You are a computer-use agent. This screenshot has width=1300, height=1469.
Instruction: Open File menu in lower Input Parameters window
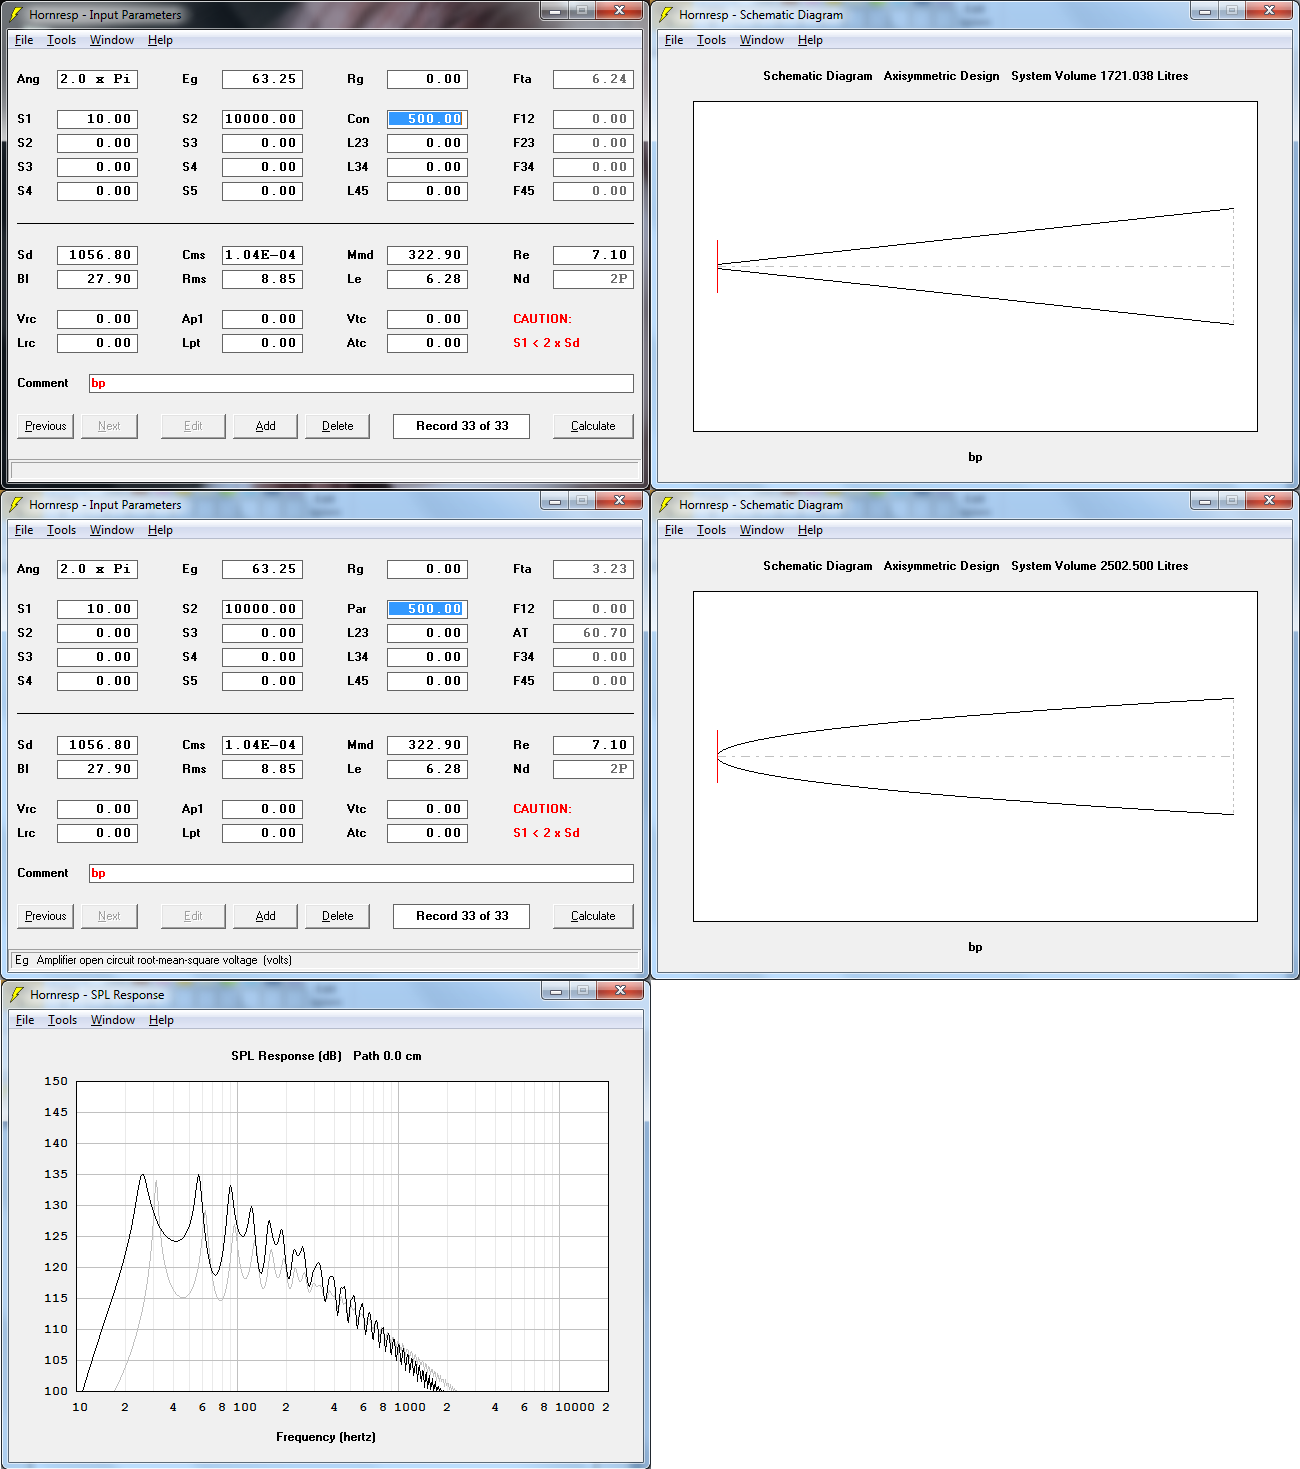[24, 530]
